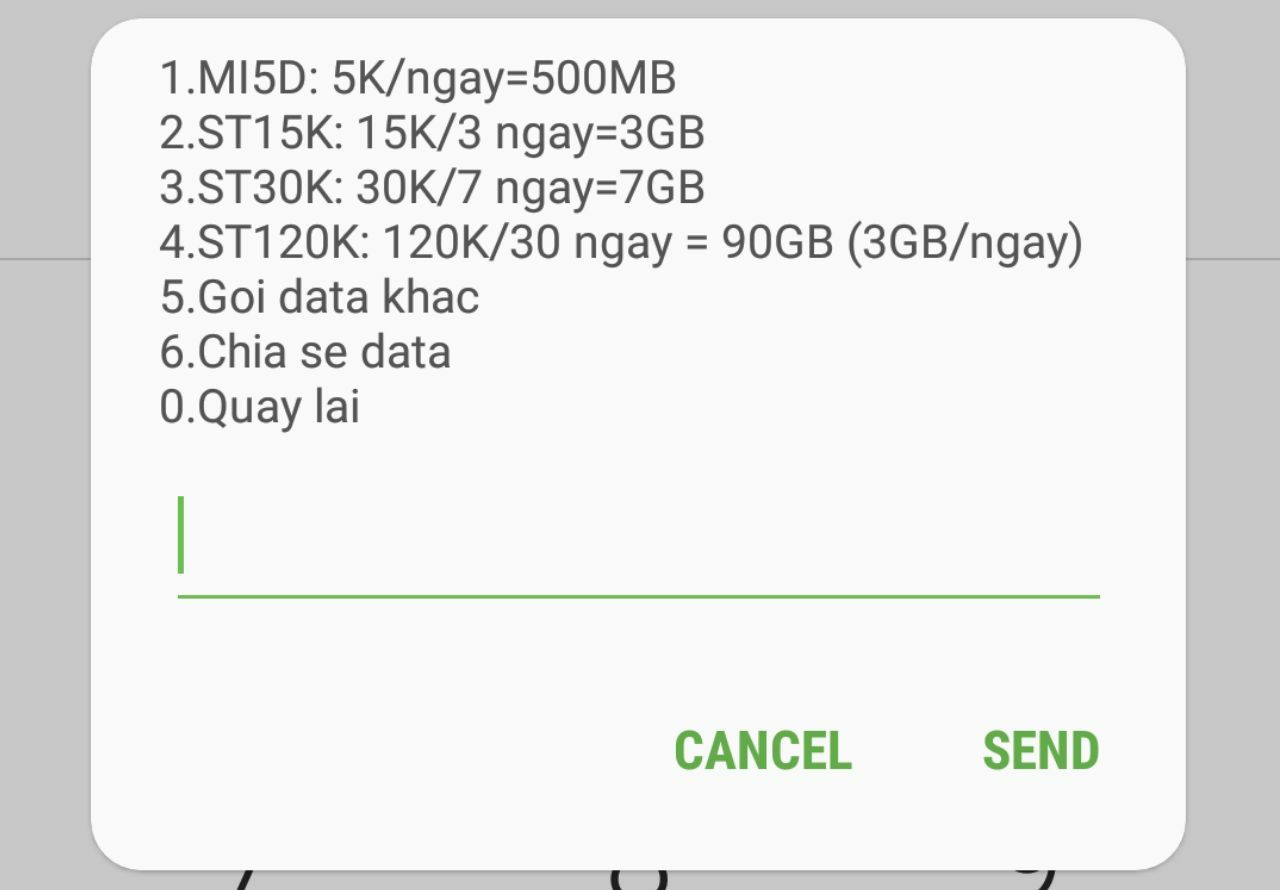
Task: Click the '3GB' text in ST15K line
Action: pyautogui.click(x=663, y=133)
